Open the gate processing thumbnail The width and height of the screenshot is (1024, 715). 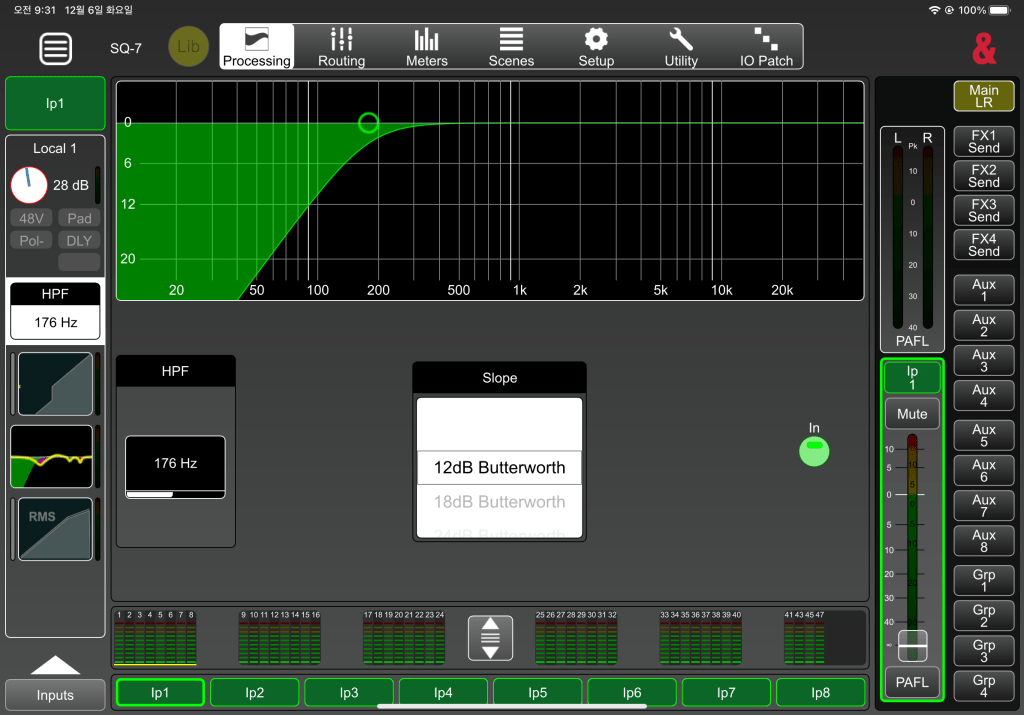pos(55,384)
